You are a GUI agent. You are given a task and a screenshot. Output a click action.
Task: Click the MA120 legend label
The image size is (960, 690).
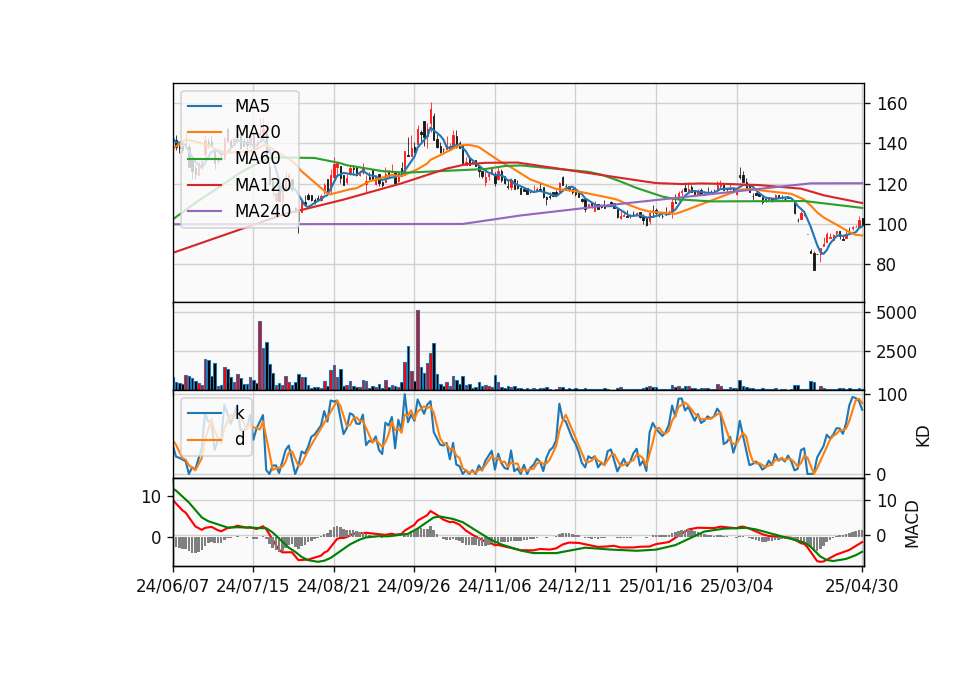tap(263, 184)
